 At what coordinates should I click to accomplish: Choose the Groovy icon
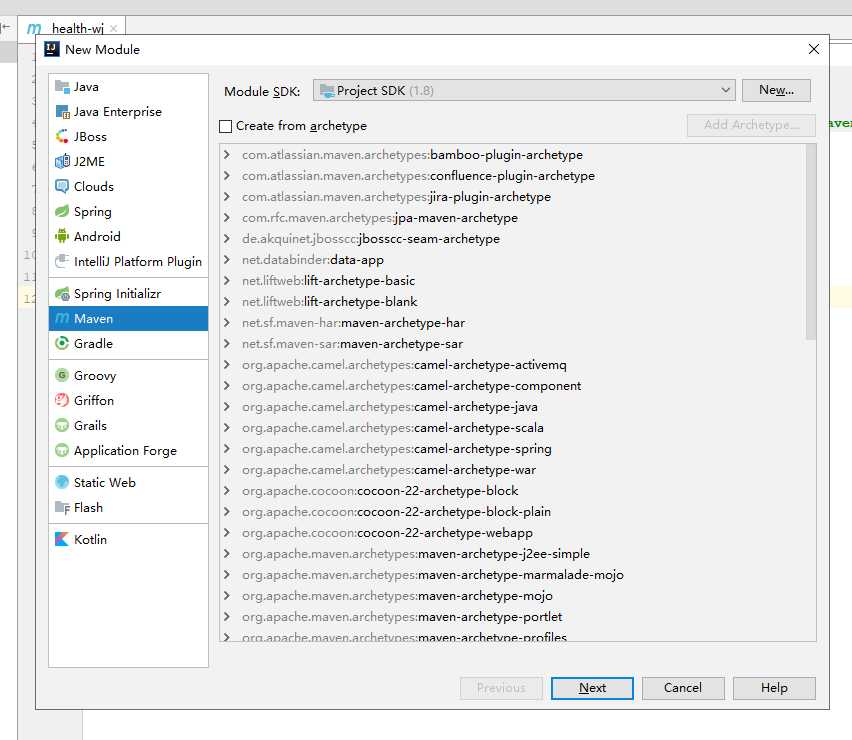(62, 375)
